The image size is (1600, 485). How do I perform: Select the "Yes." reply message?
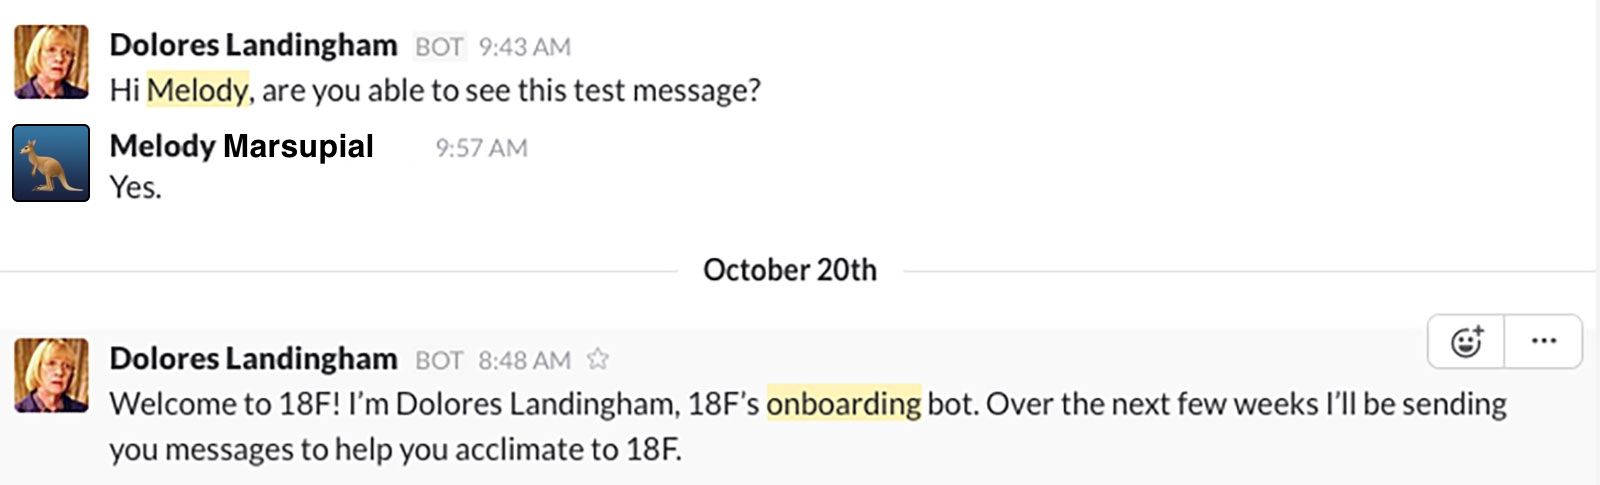click(x=135, y=188)
